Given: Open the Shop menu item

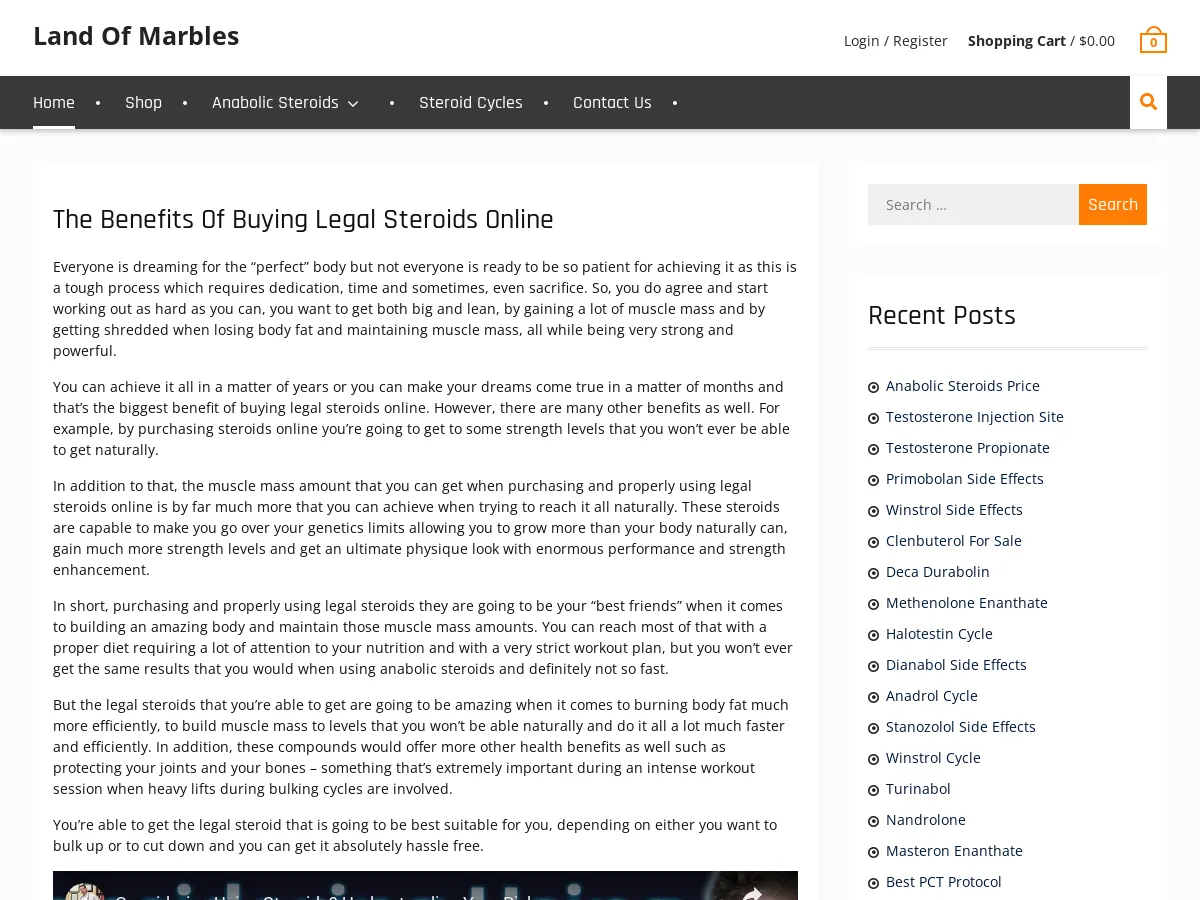Looking at the screenshot, I should coord(143,101).
